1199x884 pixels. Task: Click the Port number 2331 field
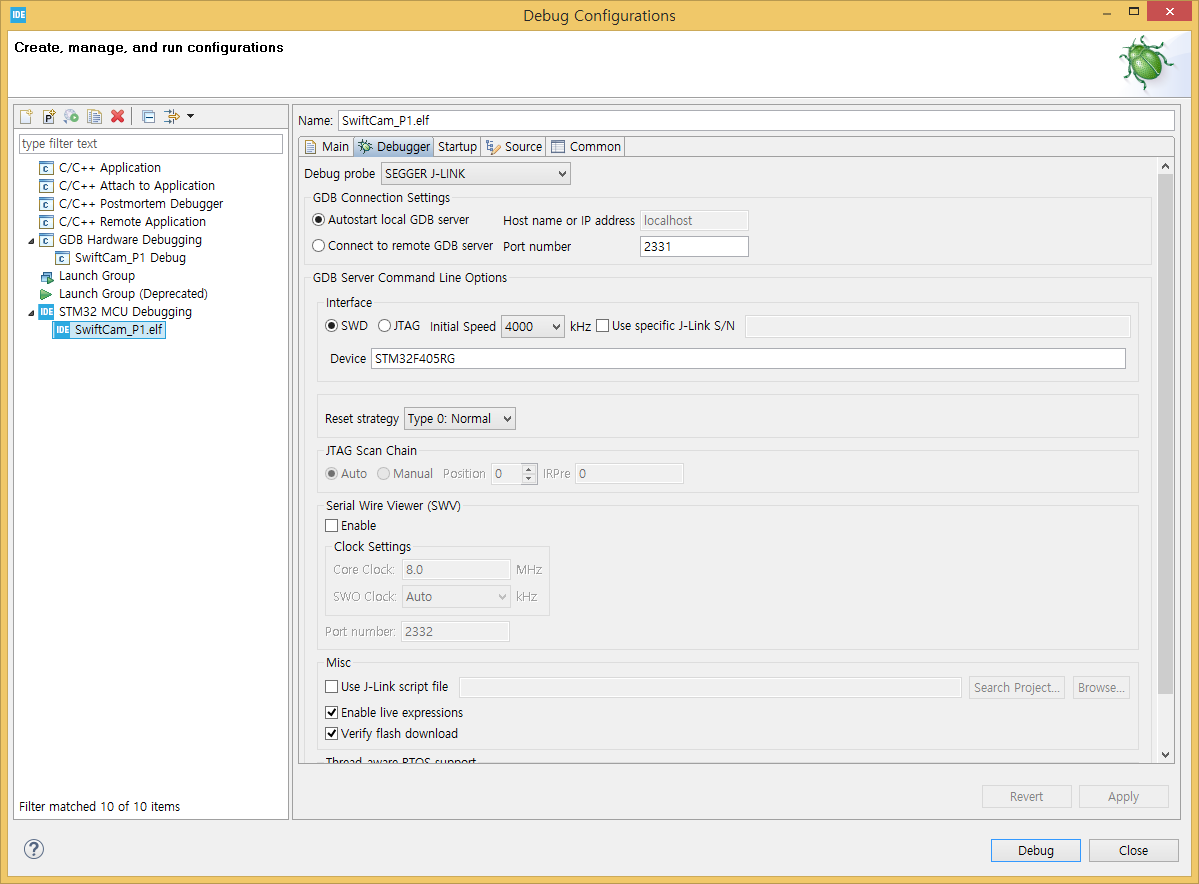[694, 246]
